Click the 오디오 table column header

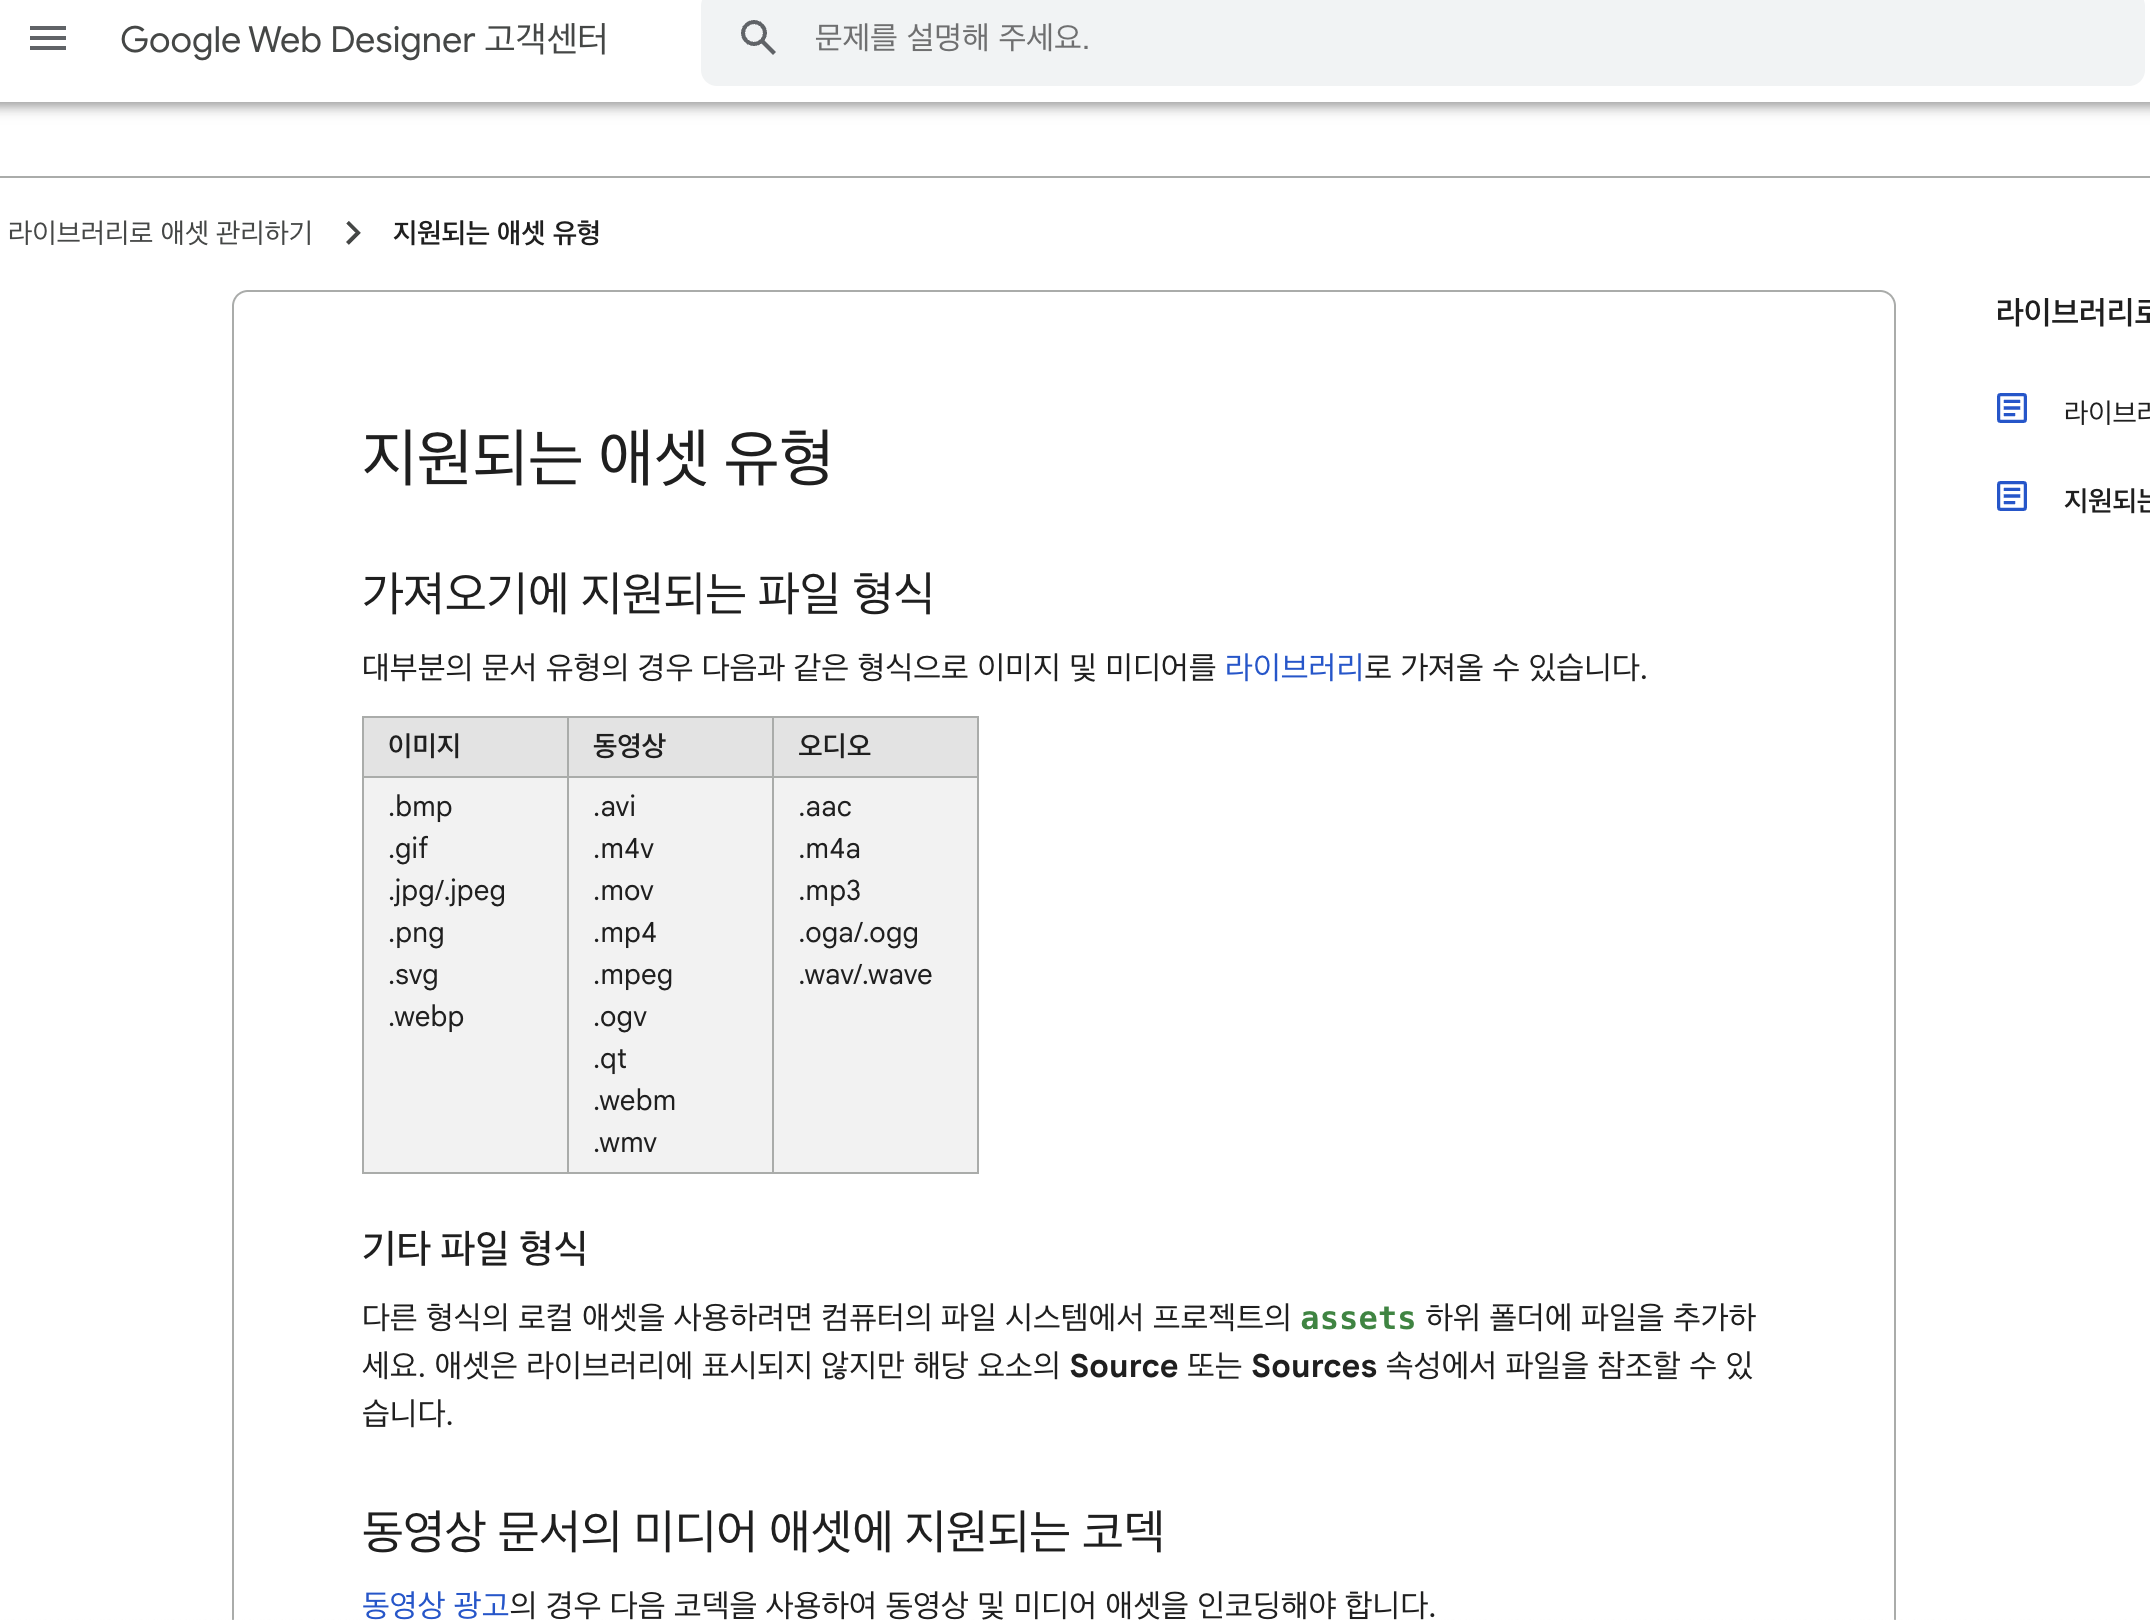tap(834, 746)
